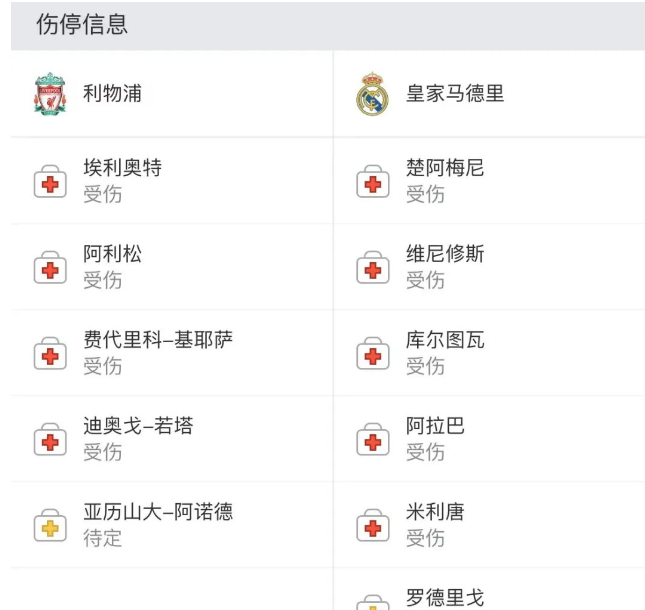Click the Liverpool club crest icon

click(x=50, y=94)
